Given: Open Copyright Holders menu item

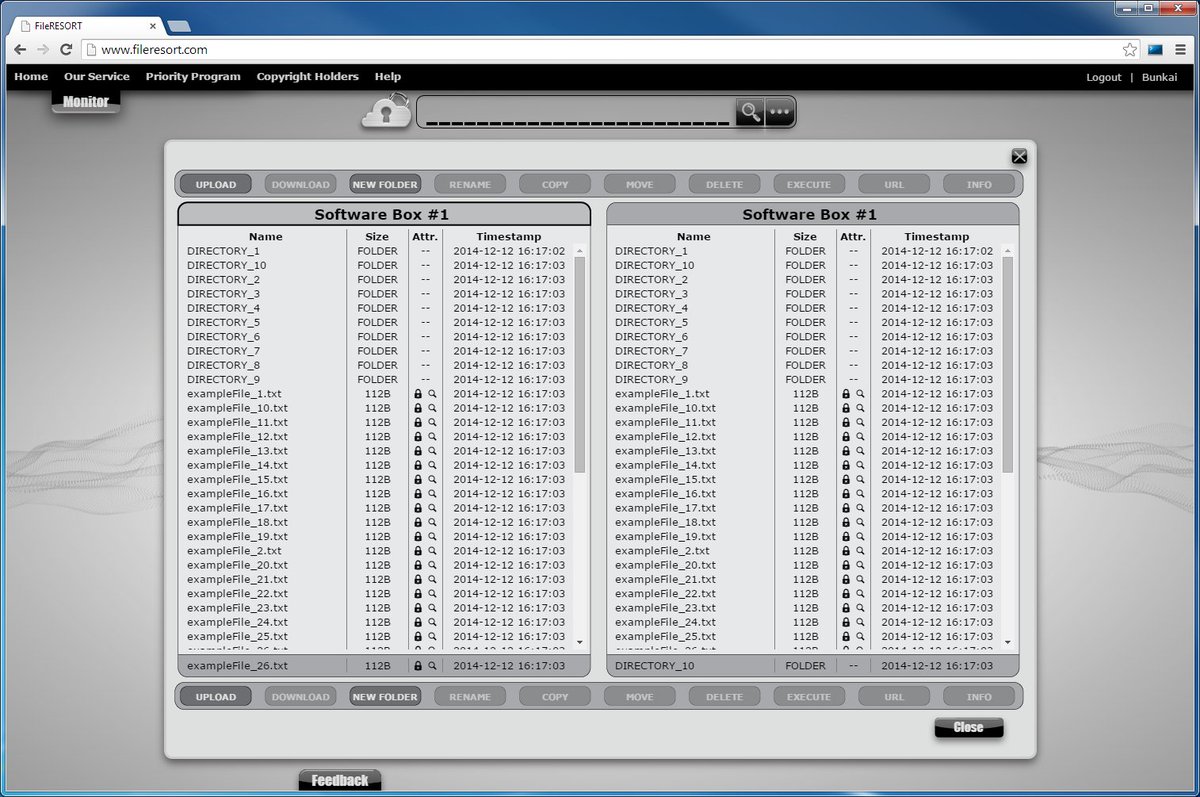Looking at the screenshot, I should click(x=307, y=77).
